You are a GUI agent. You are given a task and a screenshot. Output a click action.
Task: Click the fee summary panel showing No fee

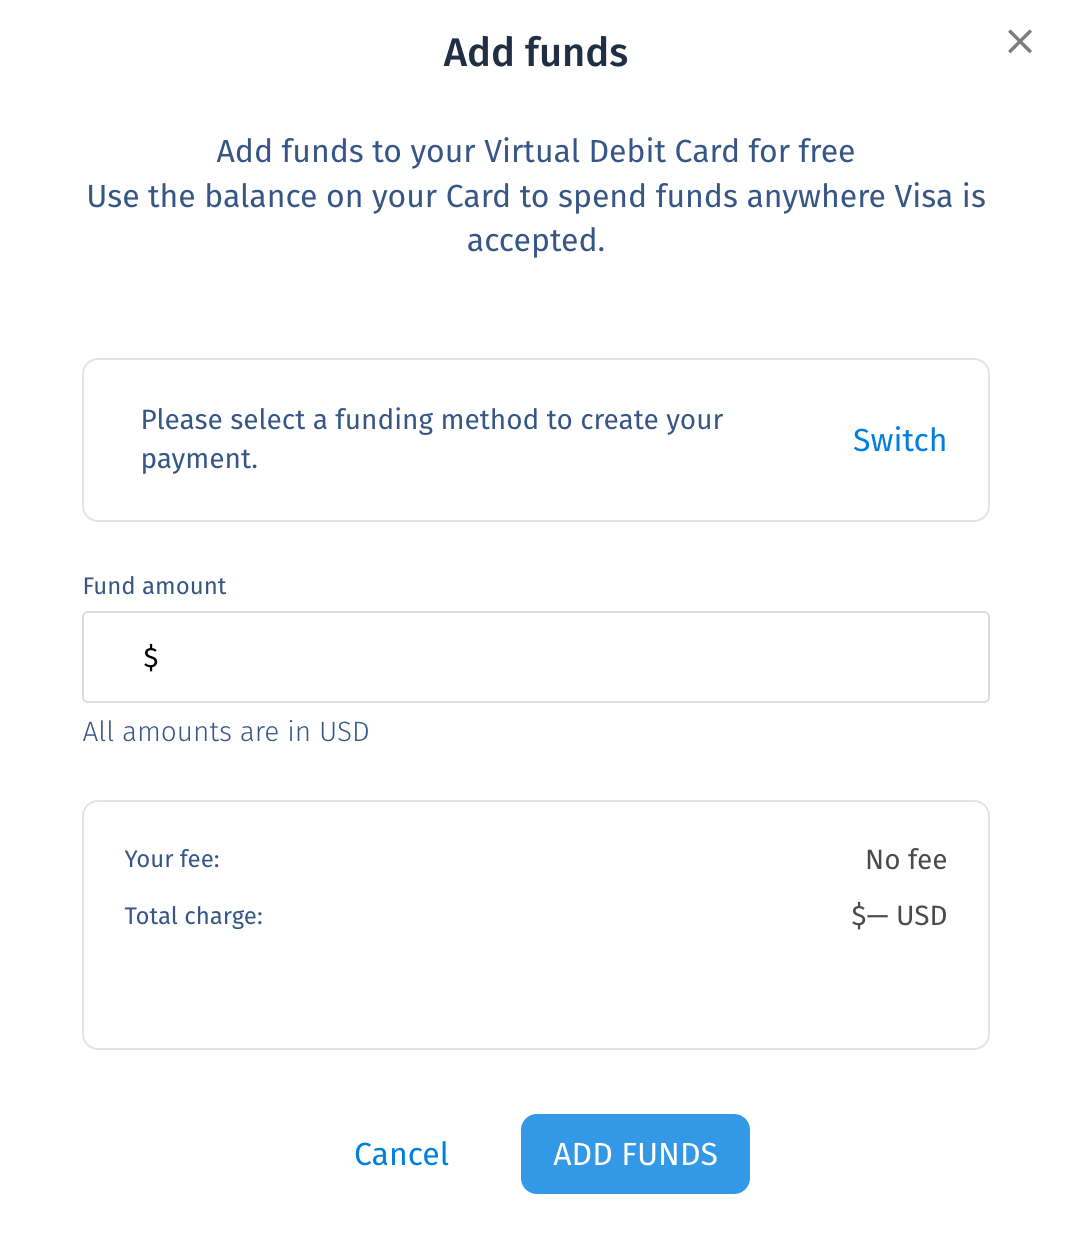(535, 924)
